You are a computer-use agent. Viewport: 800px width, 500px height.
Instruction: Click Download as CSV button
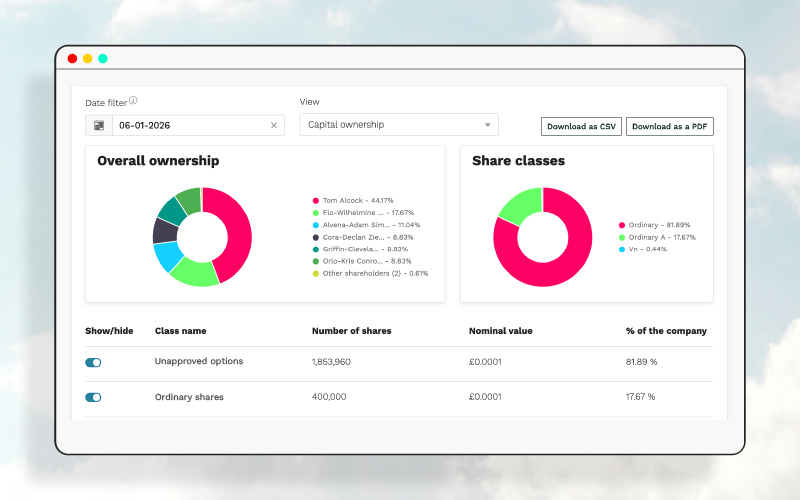(581, 127)
